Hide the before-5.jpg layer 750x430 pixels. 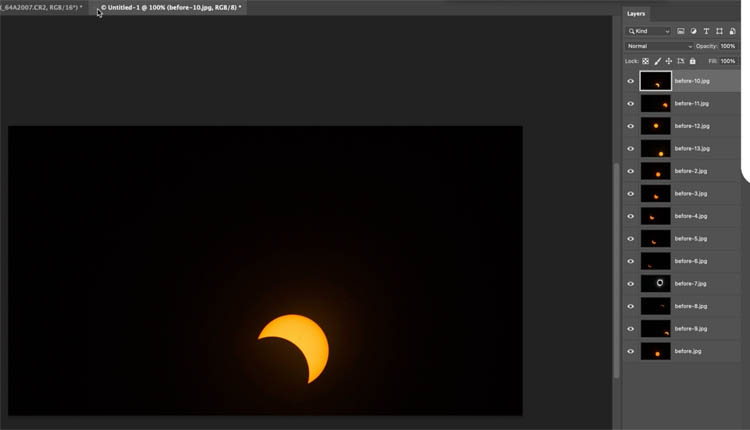tap(630, 239)
